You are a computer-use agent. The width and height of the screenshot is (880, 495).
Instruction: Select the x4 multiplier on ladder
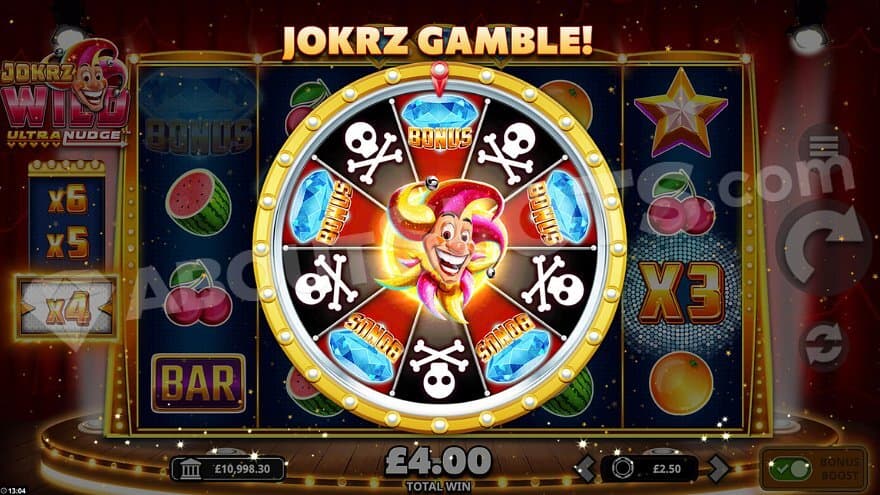[x=66, y=308]
